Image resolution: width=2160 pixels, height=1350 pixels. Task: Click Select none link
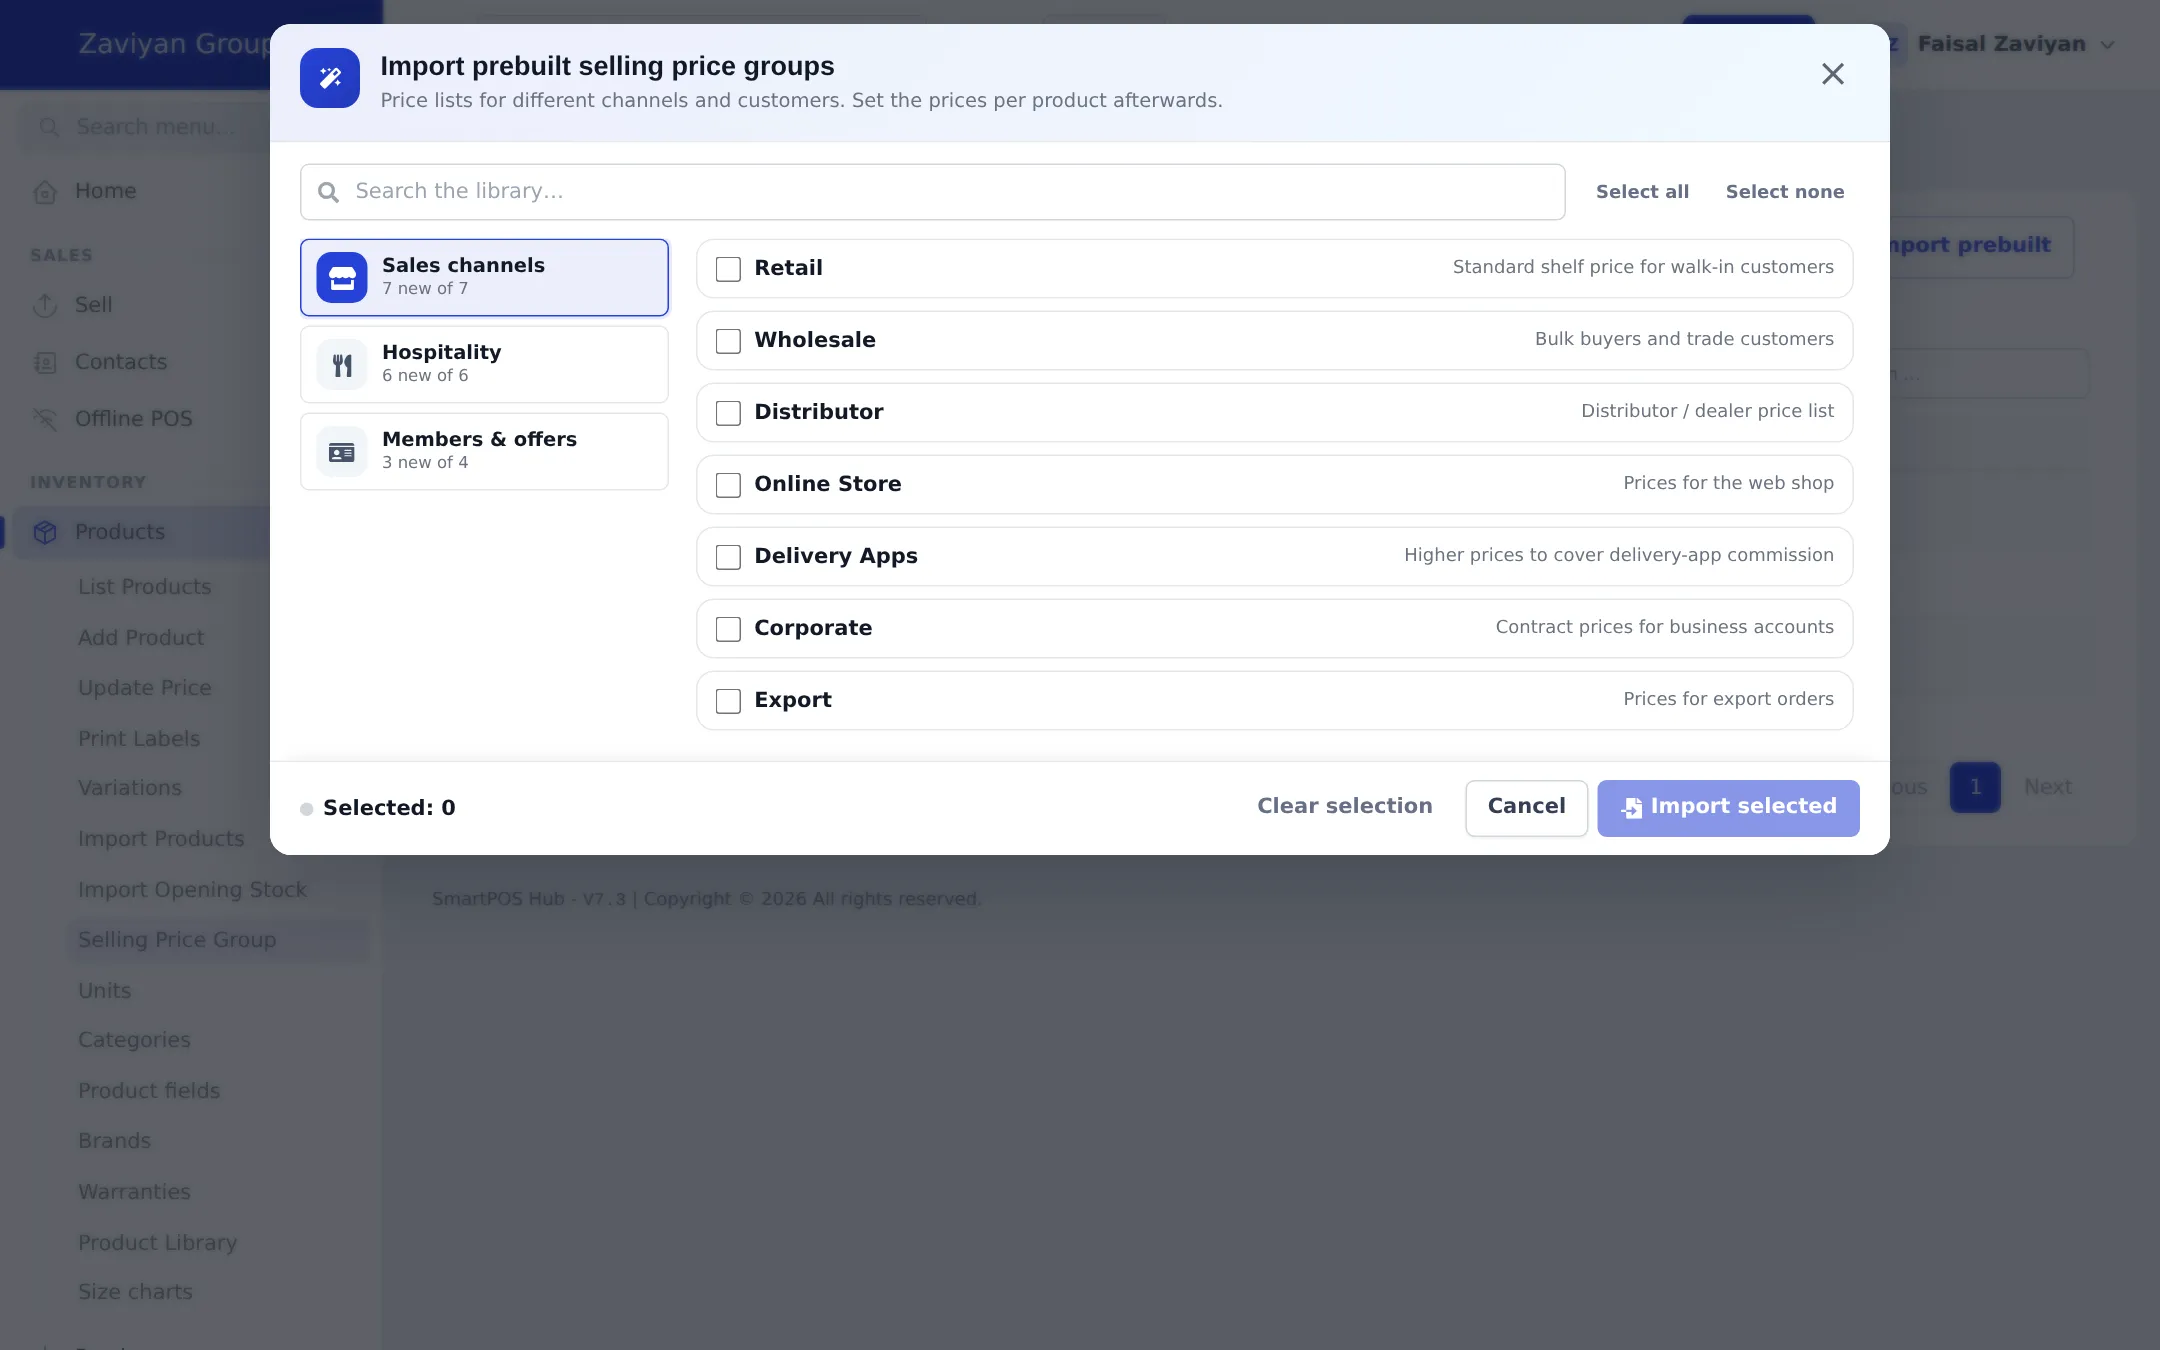(1785, 192)
